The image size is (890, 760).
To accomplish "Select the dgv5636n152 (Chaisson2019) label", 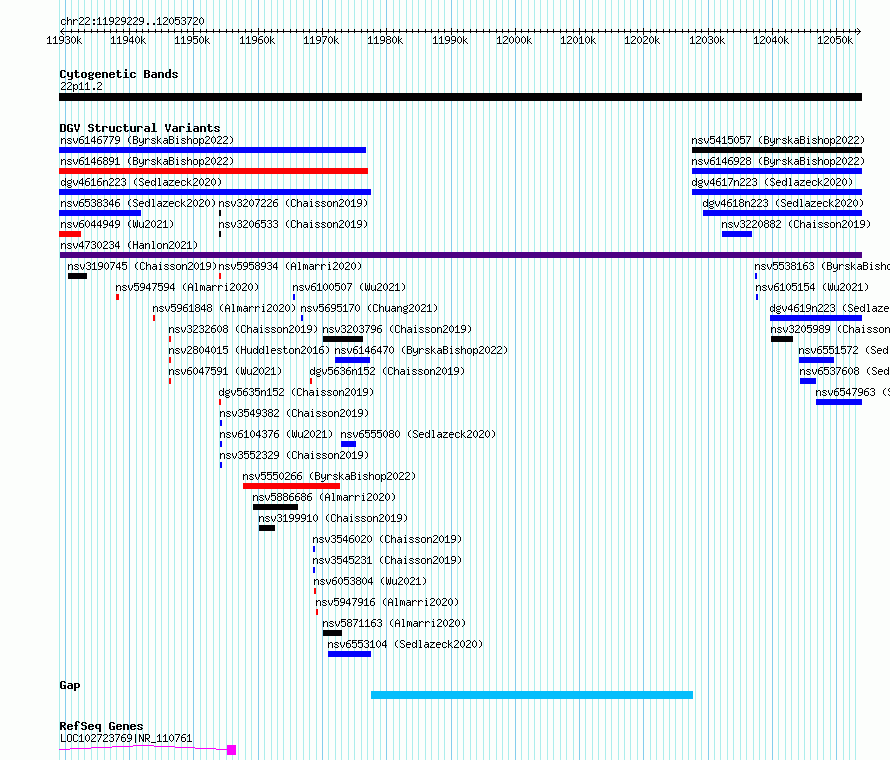I will (388, 371).
